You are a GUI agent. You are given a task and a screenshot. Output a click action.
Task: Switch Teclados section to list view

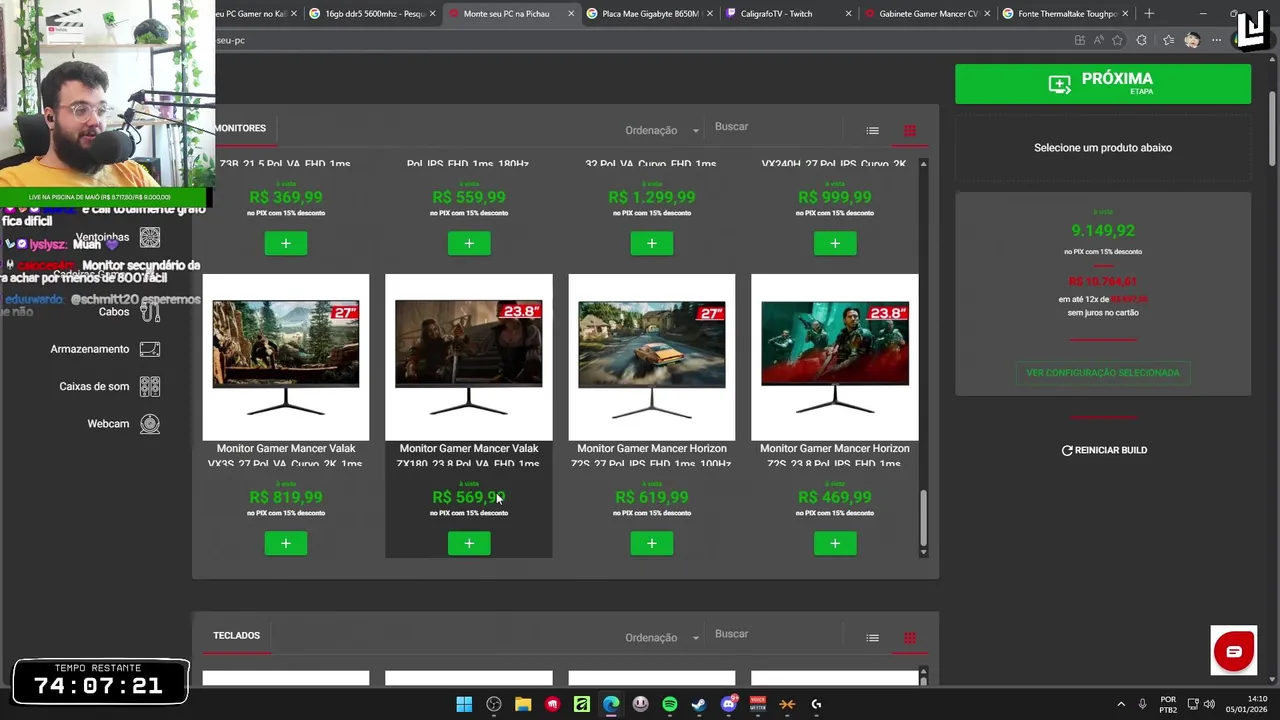pyautogui.click(x=872, y=638)
